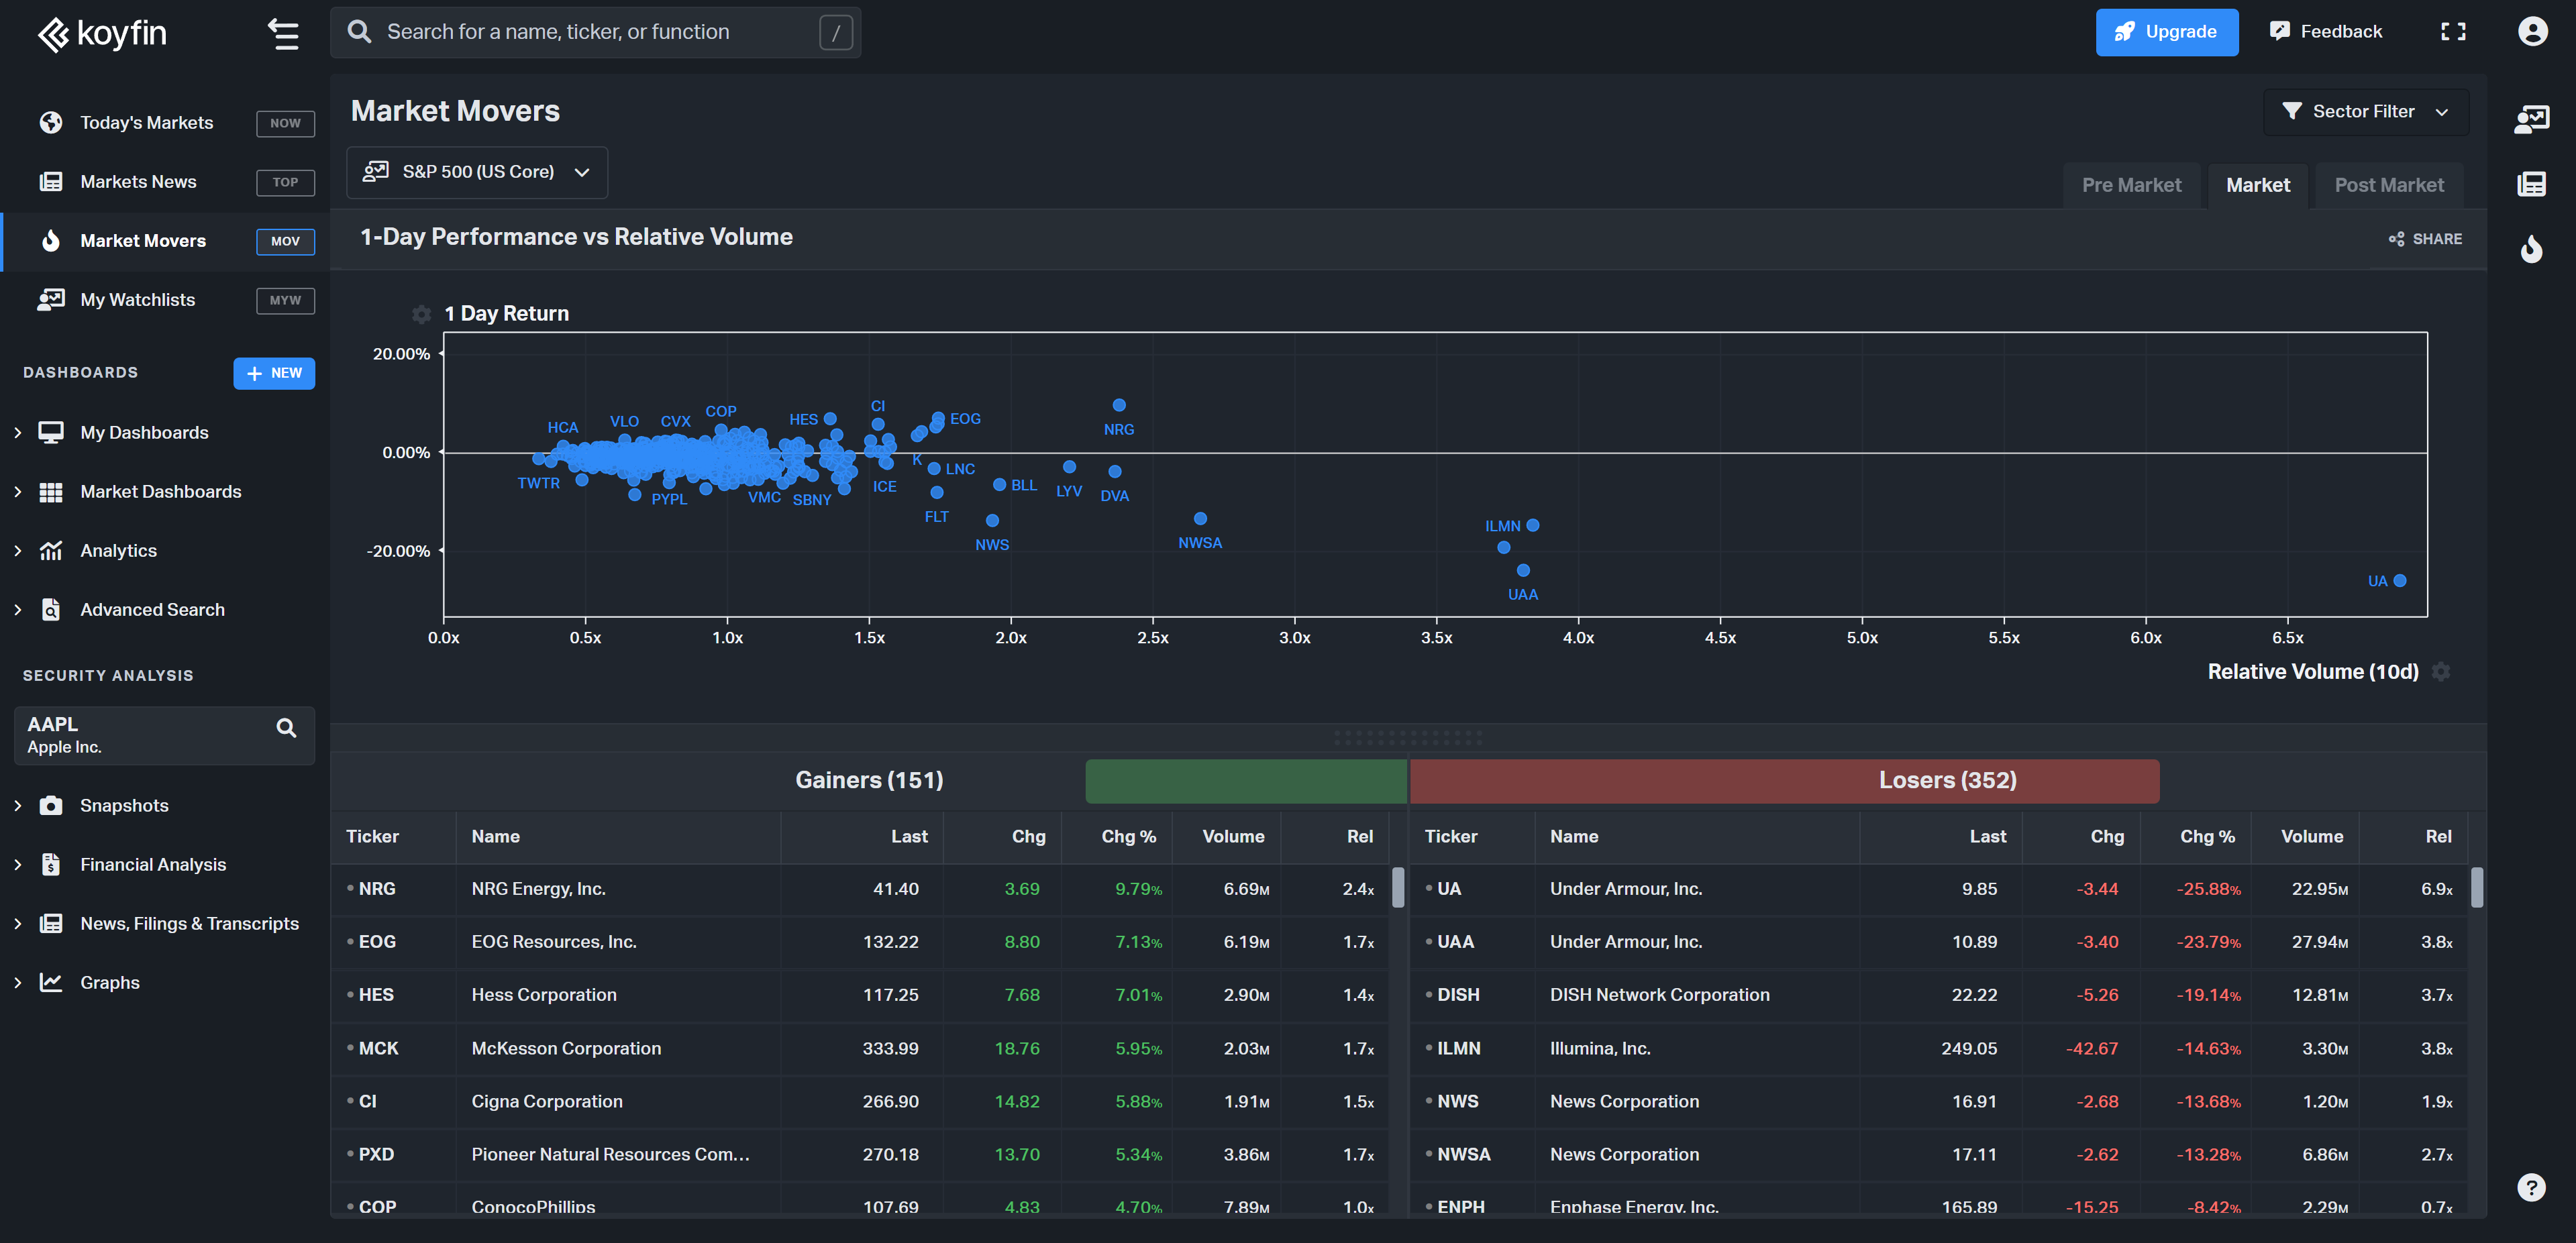Click the Advanced Search document icon
This screenshot has width=2576, height=1243.
click(x=51, y=610)
